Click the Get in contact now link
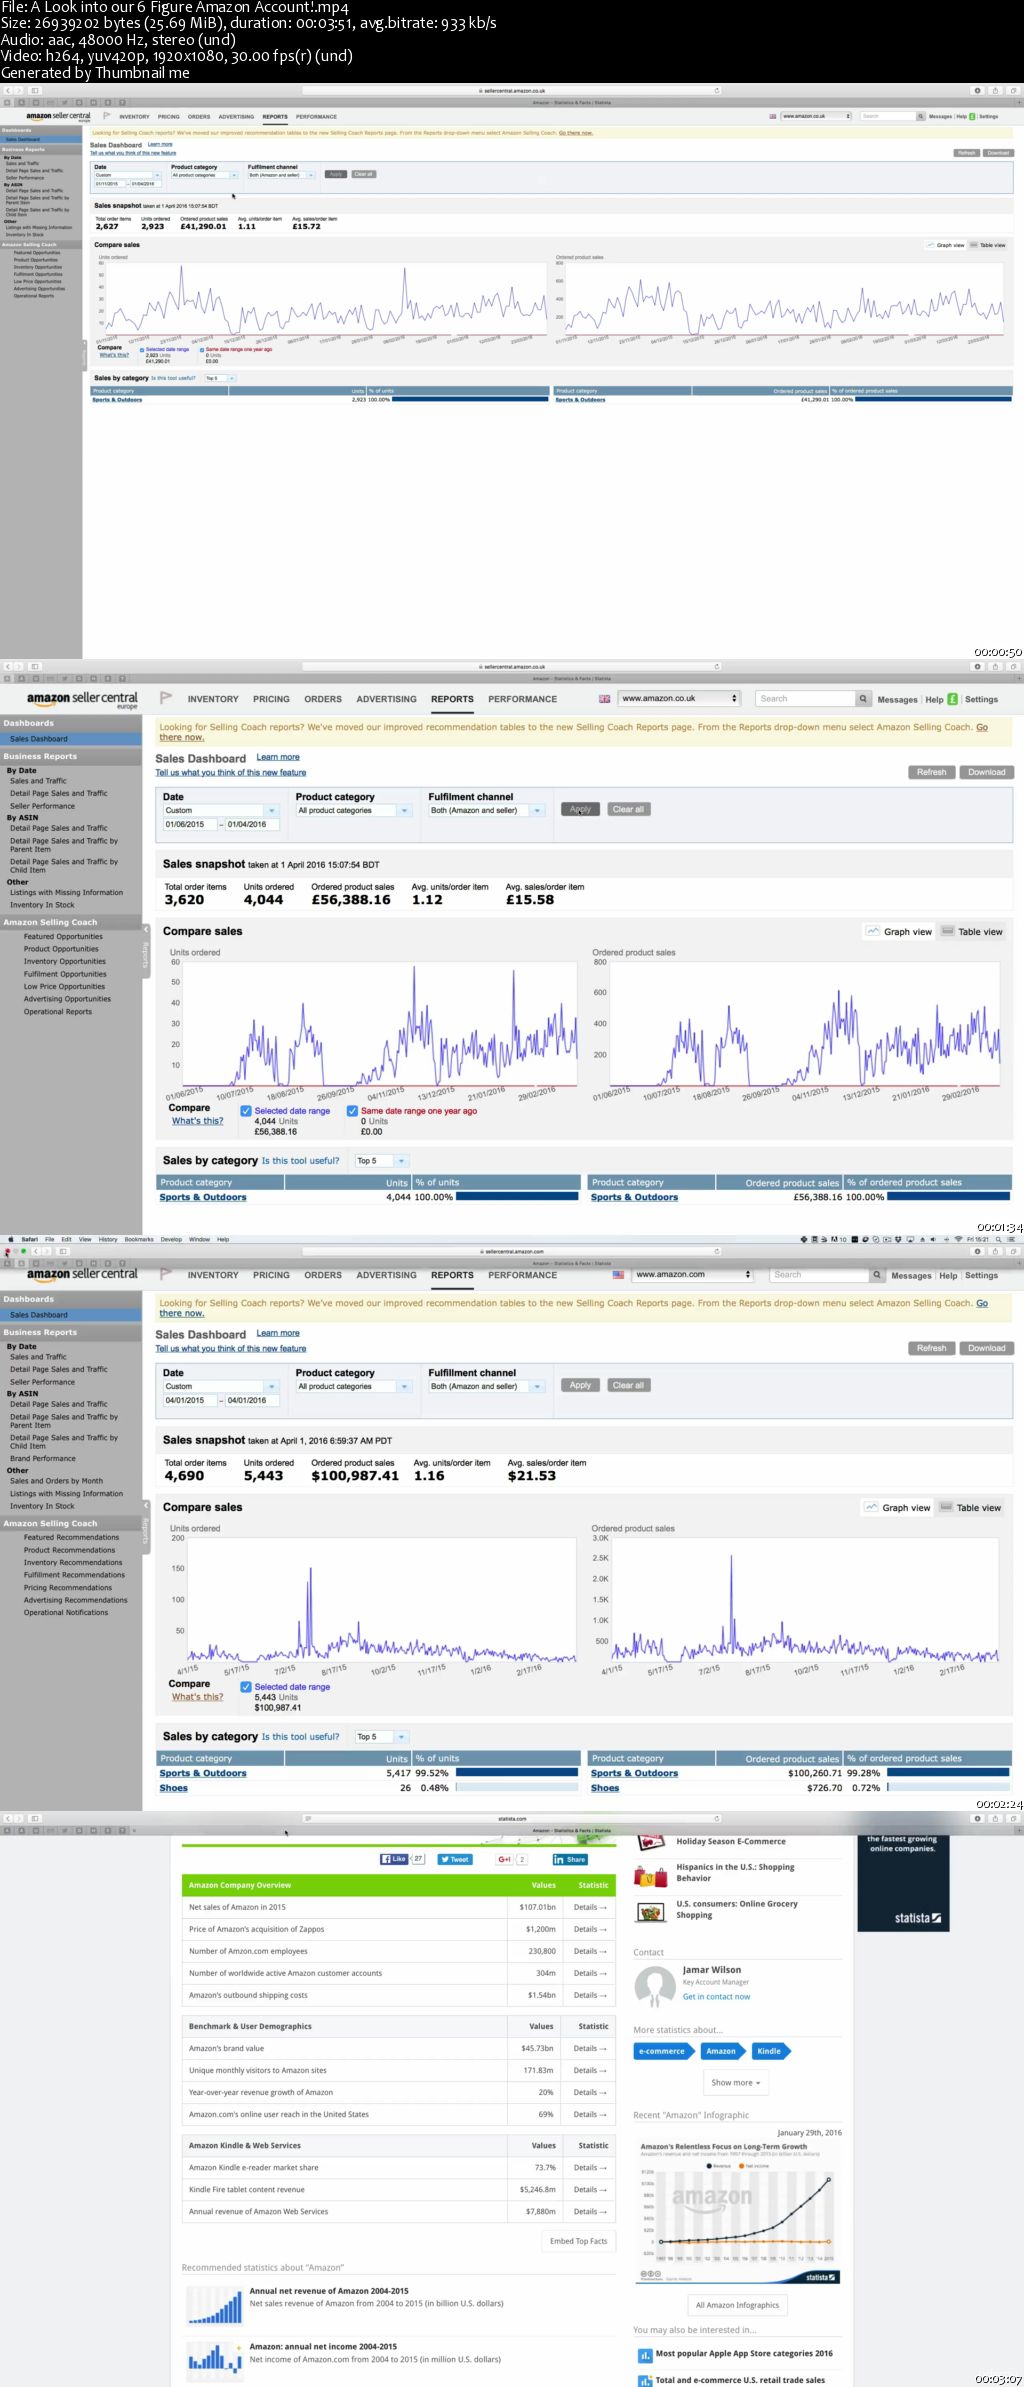 pos(716,1996)
